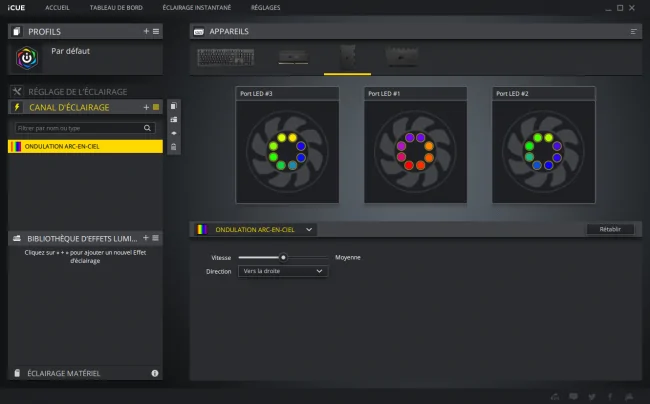Open Appareils panel options icon
Image resolution: width=650 pixels, height=404 pixels.
pos(633,31)
